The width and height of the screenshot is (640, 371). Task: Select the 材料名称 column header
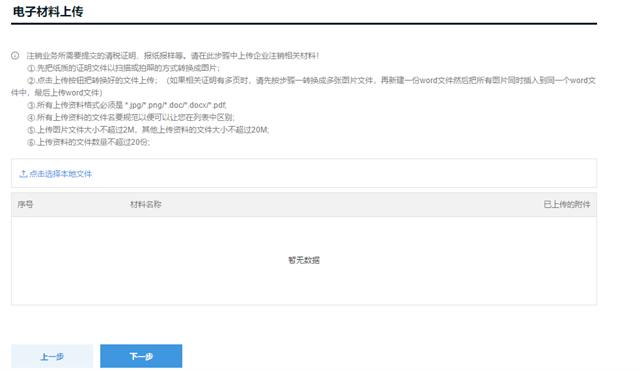146,204
